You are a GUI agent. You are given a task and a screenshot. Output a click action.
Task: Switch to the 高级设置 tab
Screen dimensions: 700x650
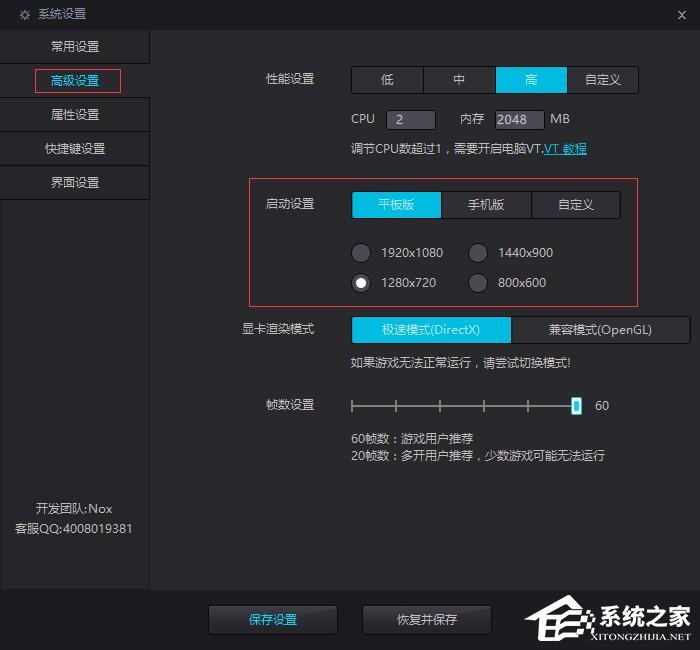click(75, 81)
